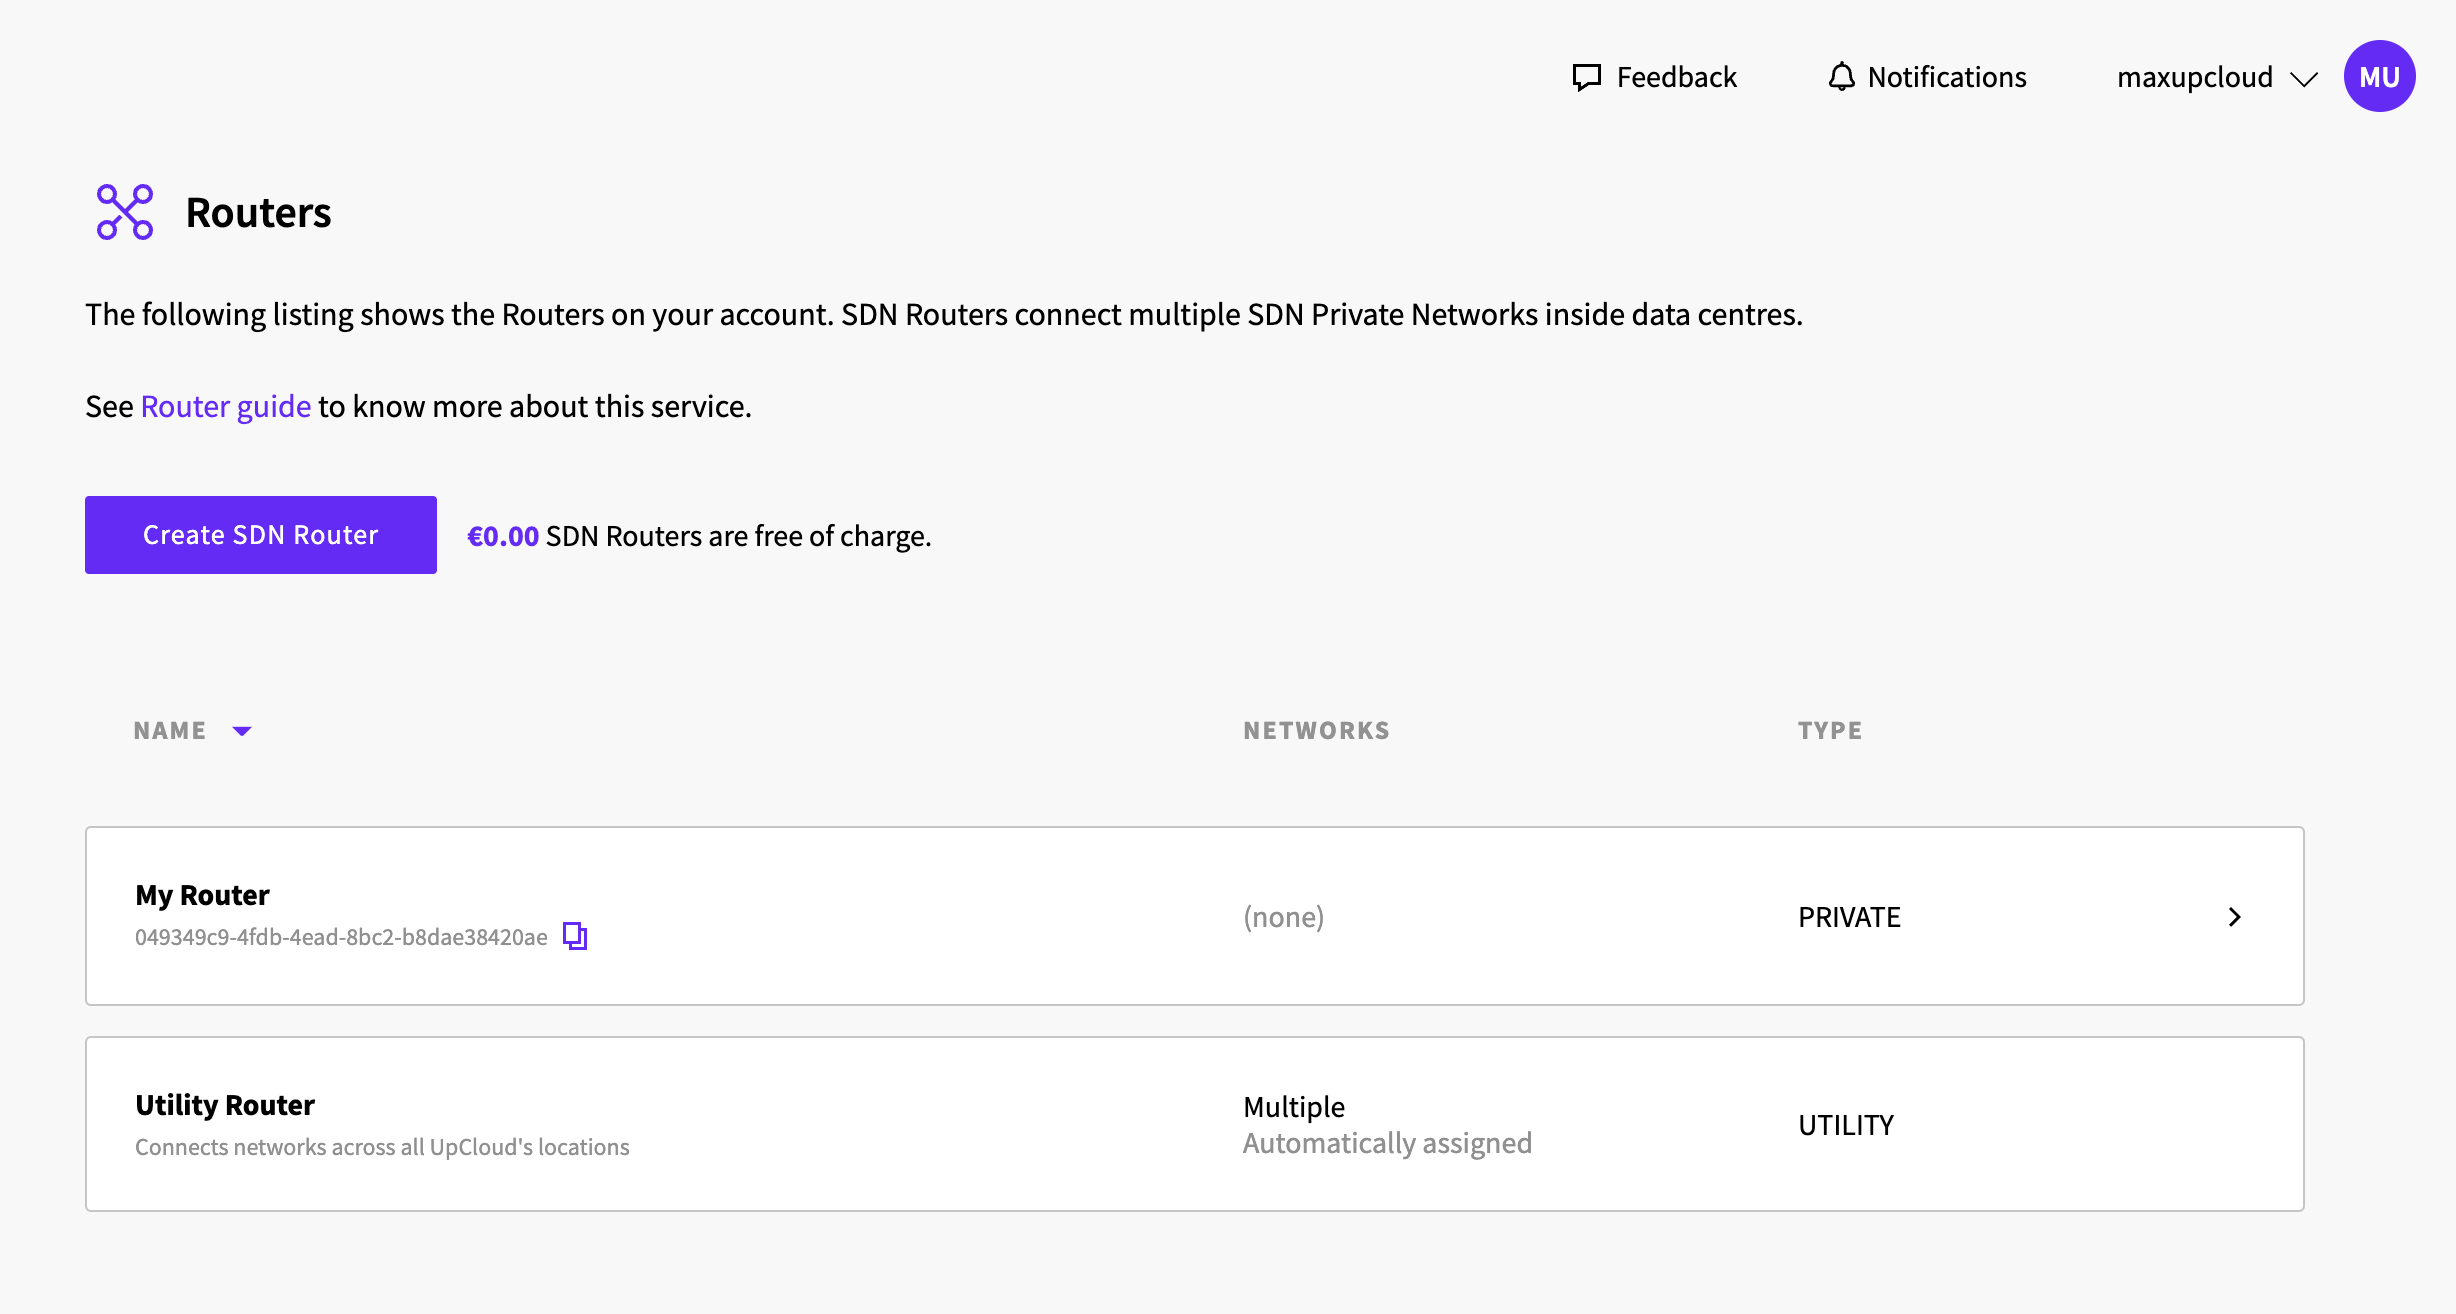Click the Feedback speech bubble icon
Viewport: 2456px width, 1314px height.
click(x=1586, y=77)
